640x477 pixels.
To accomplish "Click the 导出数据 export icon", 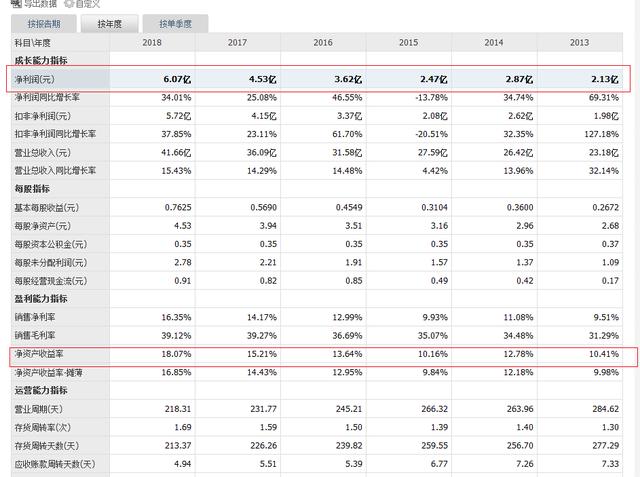I will [16, 4].
